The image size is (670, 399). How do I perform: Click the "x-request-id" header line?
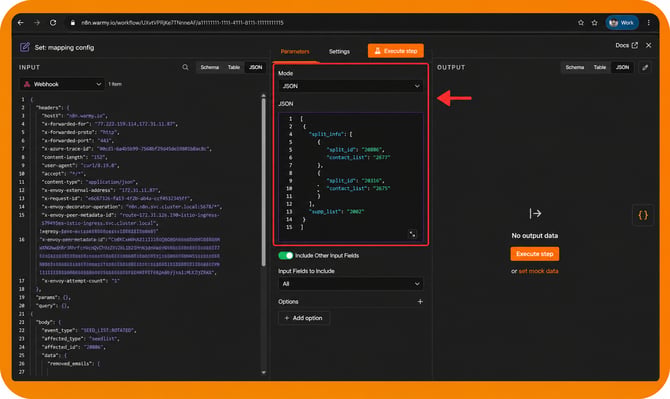(117, 198)
